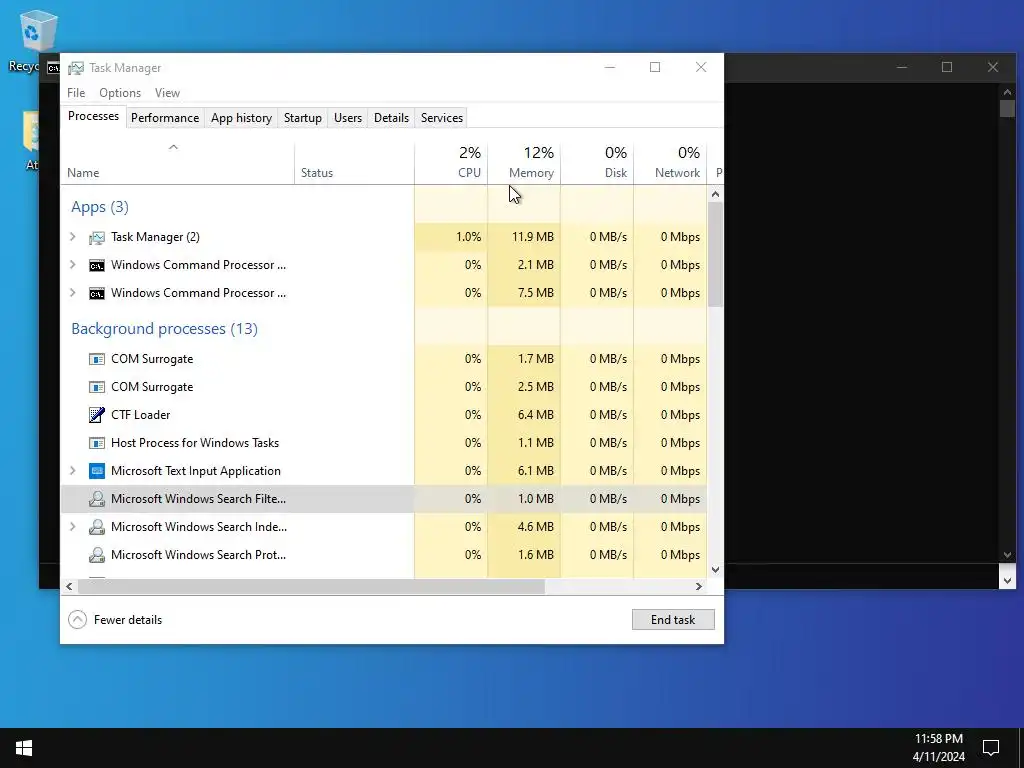Click the Microsoft Text Input Application icon
This screenshot has height=768, width=1024.
pos(97,471)
